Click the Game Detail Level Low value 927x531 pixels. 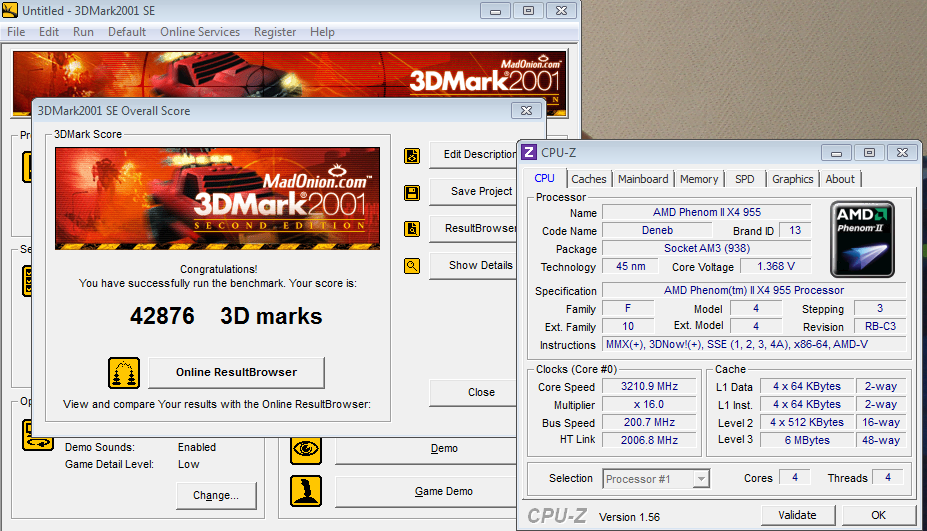pyautogui.click(x=189, y=464)
